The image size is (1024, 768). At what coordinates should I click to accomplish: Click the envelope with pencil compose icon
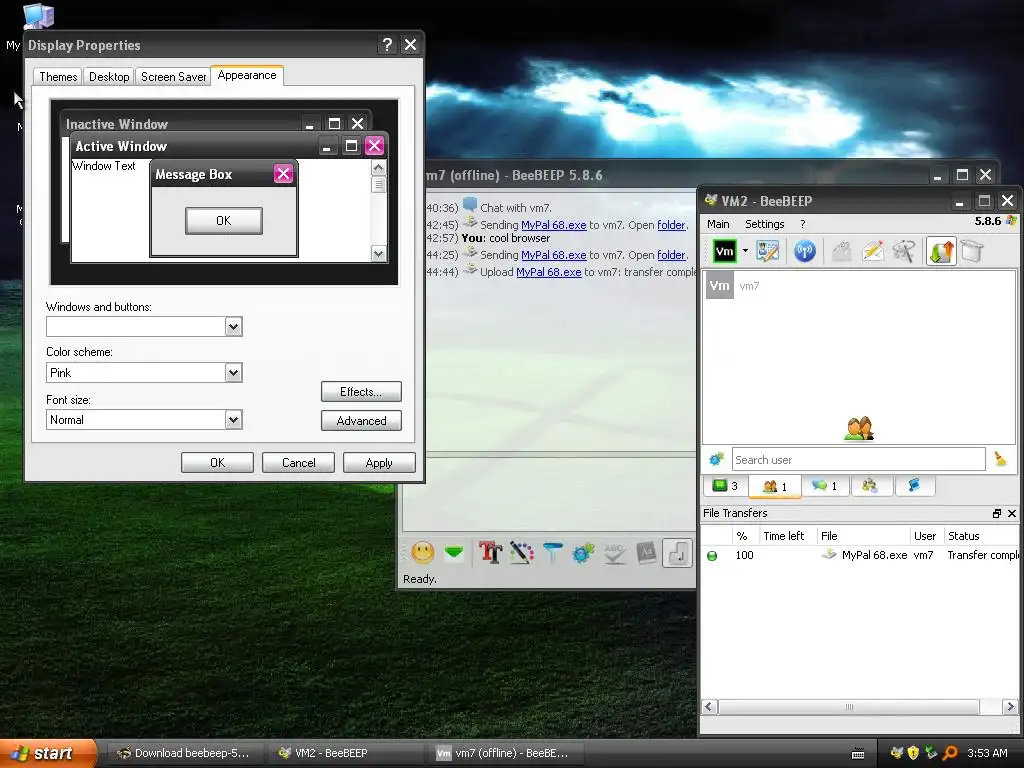(x=873, y=251)
